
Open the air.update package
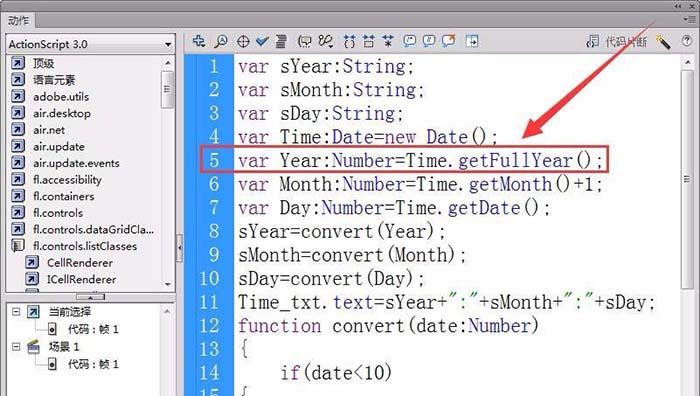[58, 146]
